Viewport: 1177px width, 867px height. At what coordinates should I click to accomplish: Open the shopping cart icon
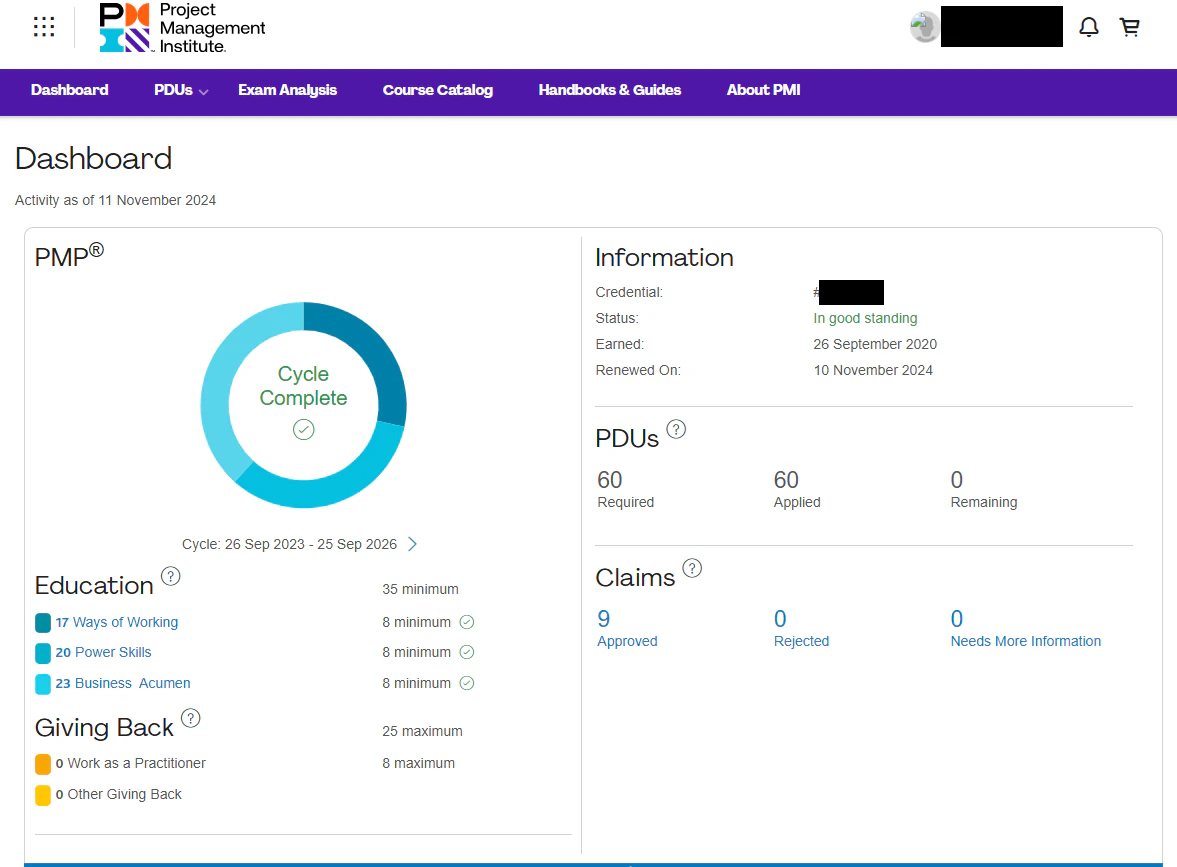(1130, 27)
